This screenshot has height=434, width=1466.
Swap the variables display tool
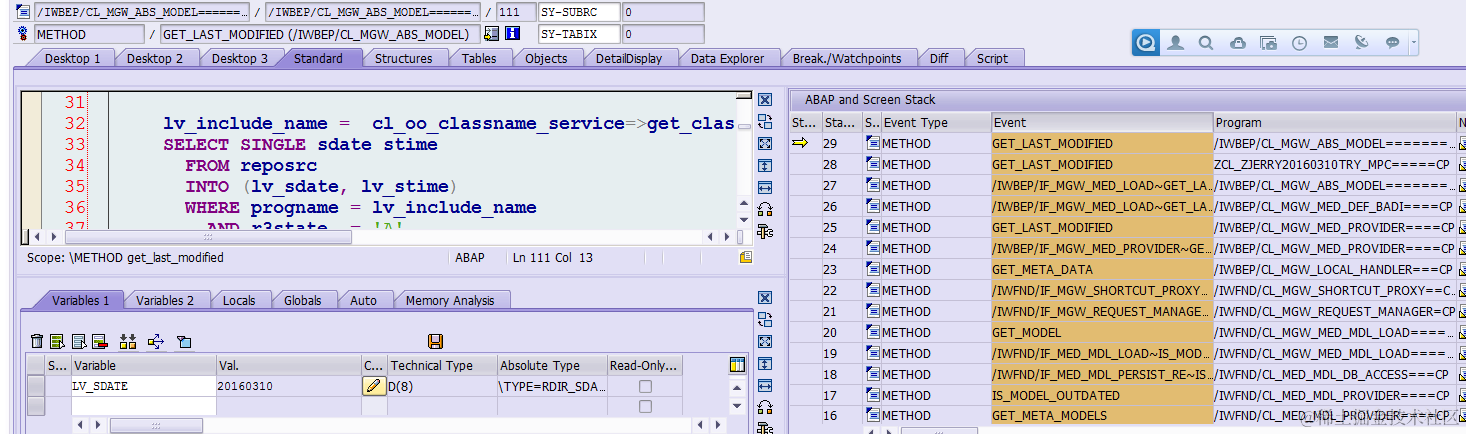(764, 320)
